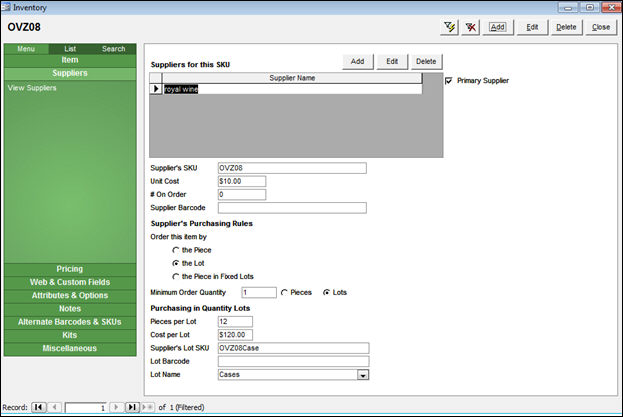
Task: Switch to the Search tab
Action: (114, 49)
